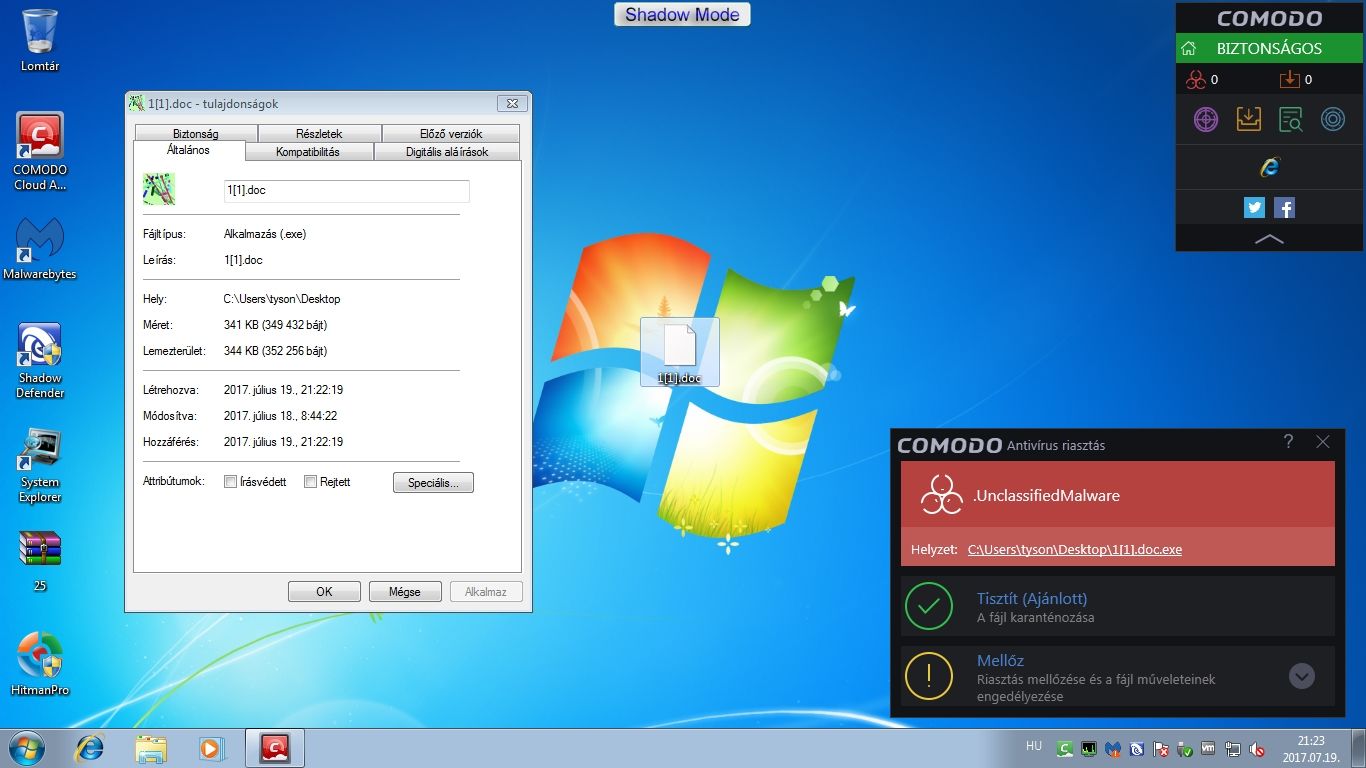
Task: Switch to the Biztonság tab
Action: [x=195, y=133]
